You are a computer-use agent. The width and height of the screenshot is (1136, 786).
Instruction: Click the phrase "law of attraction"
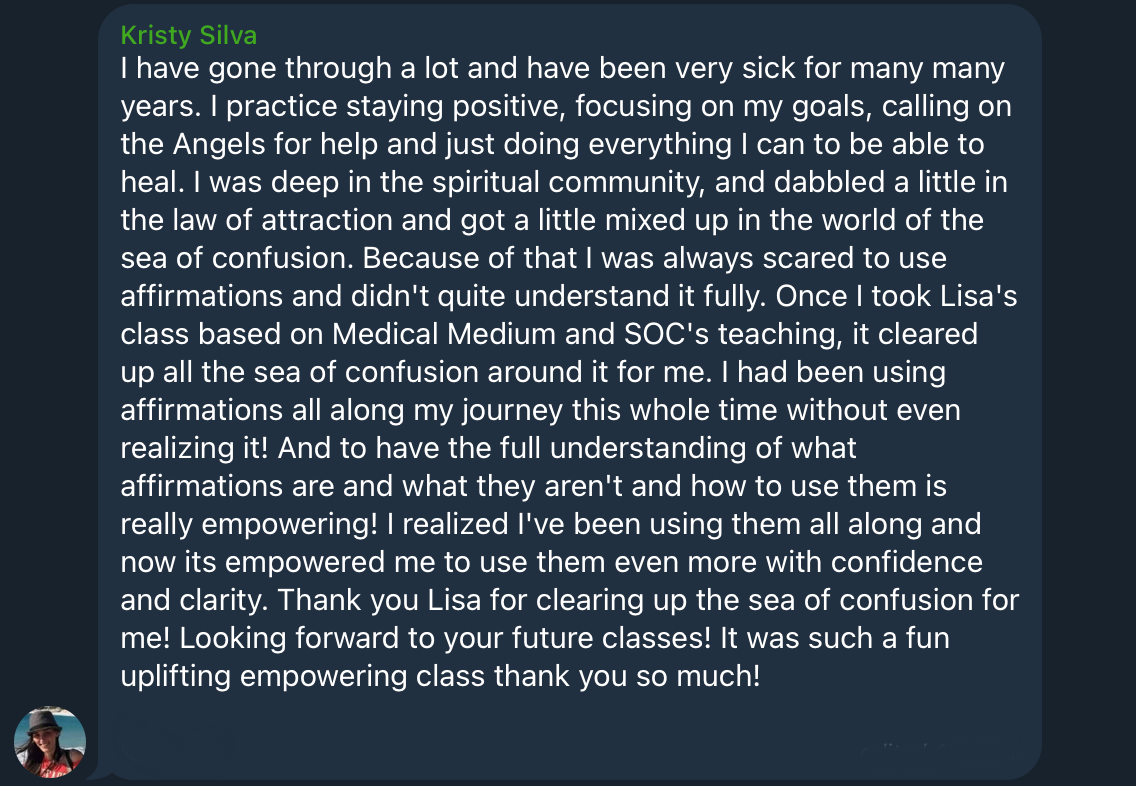click(x=270, y=220)
